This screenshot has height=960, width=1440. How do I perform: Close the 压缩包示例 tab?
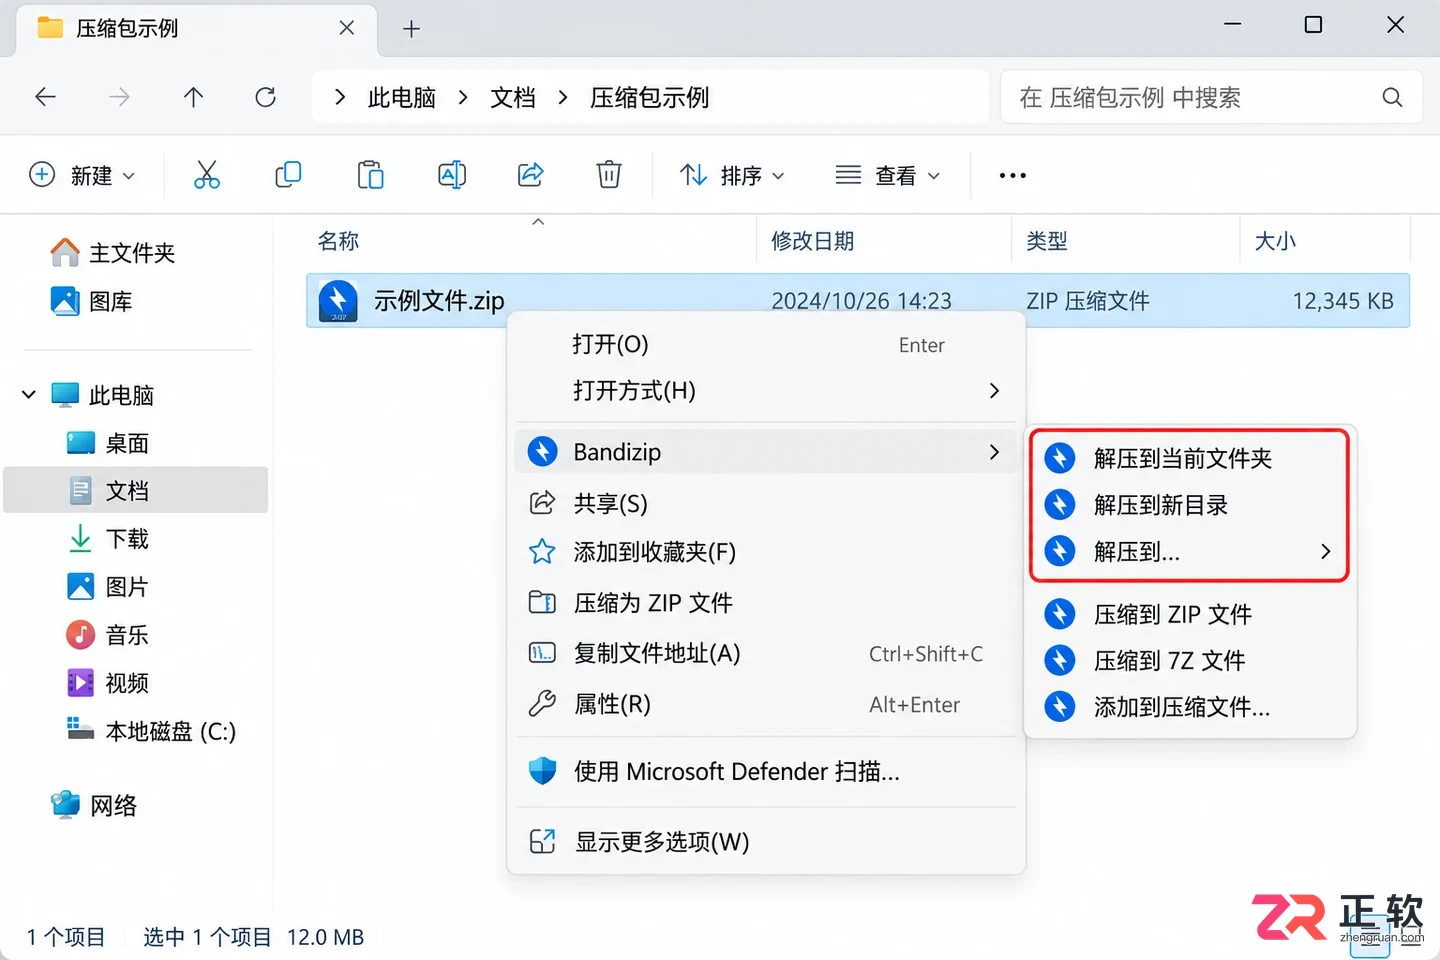click(347, 28)
